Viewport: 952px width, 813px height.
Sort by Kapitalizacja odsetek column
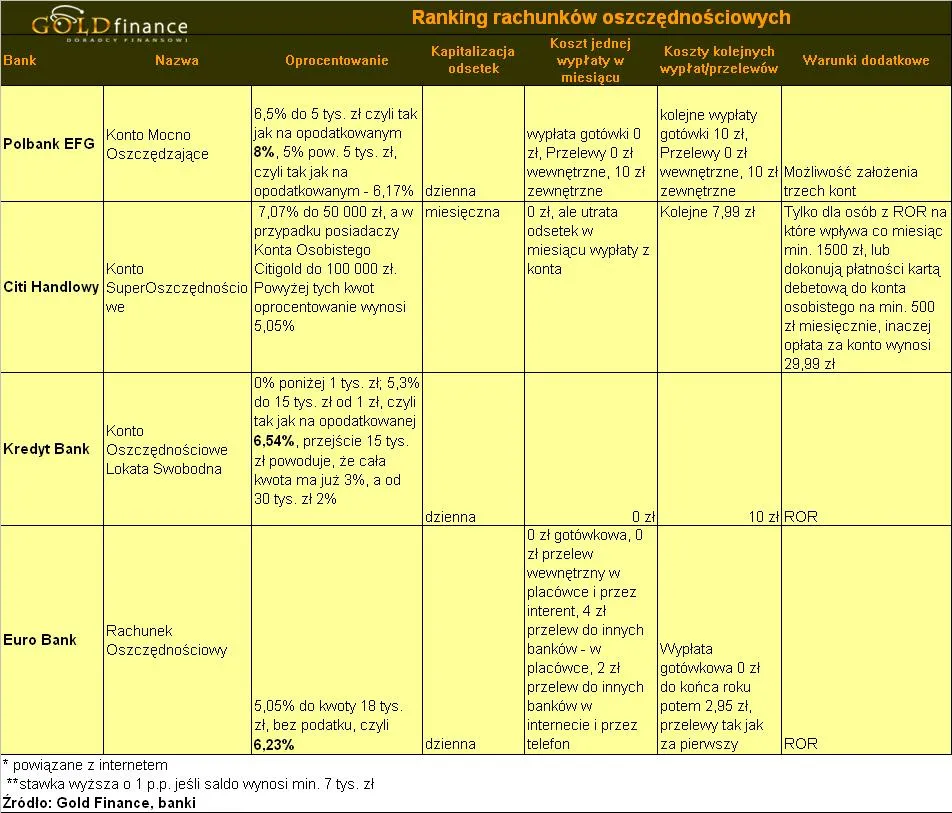tap(471, 60)
